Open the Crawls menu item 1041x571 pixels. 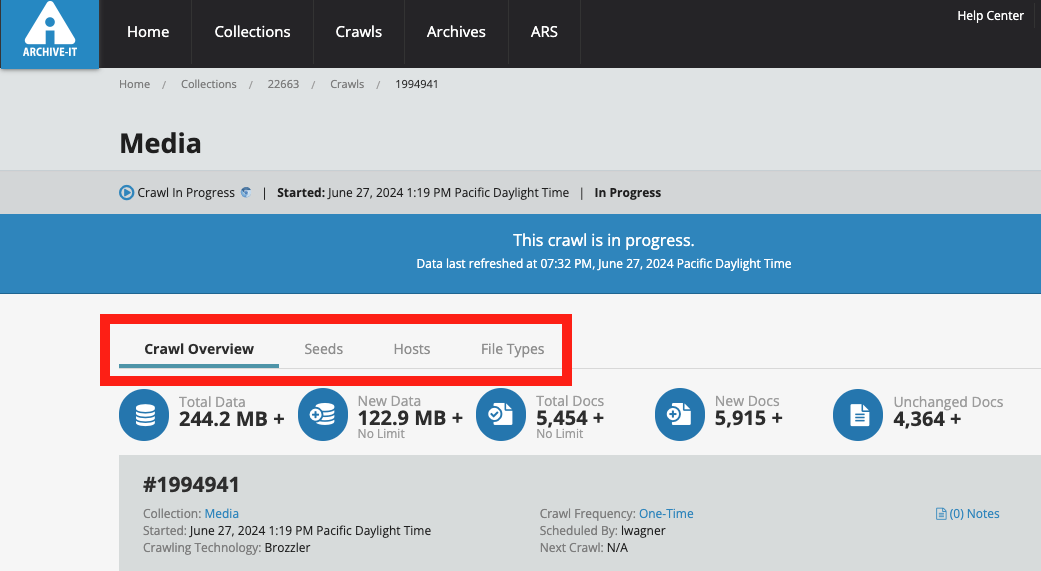click(359, 32)
